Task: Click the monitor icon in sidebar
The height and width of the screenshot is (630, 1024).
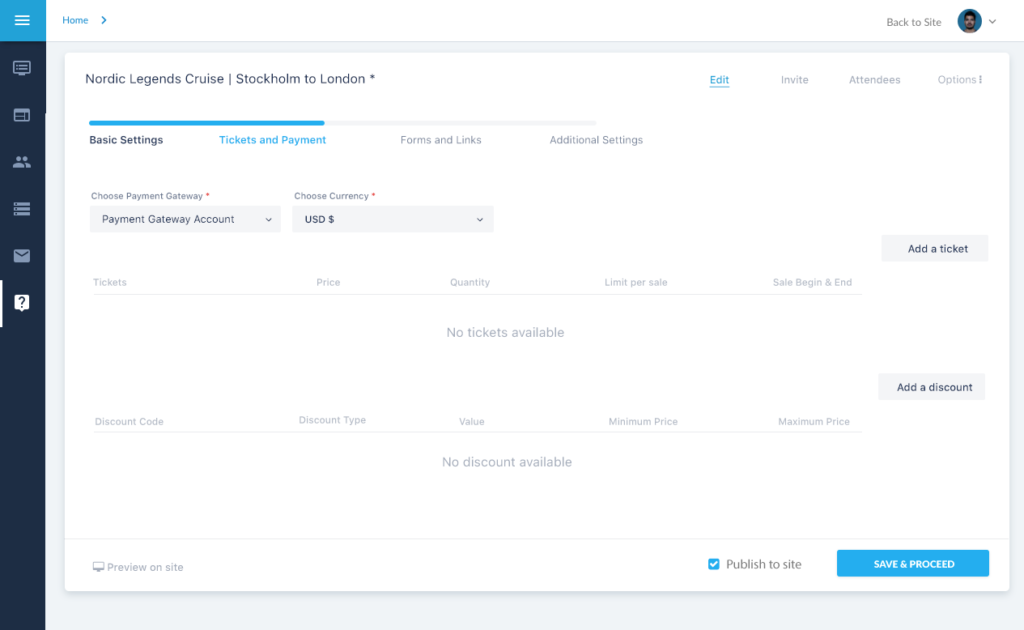Action: click(x=22, y=68)
